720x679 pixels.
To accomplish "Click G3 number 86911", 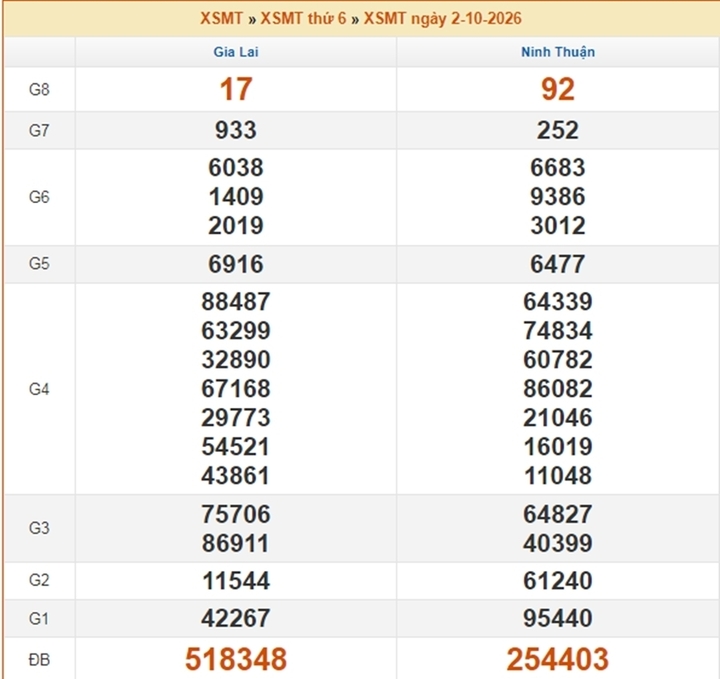I will 236,544.
